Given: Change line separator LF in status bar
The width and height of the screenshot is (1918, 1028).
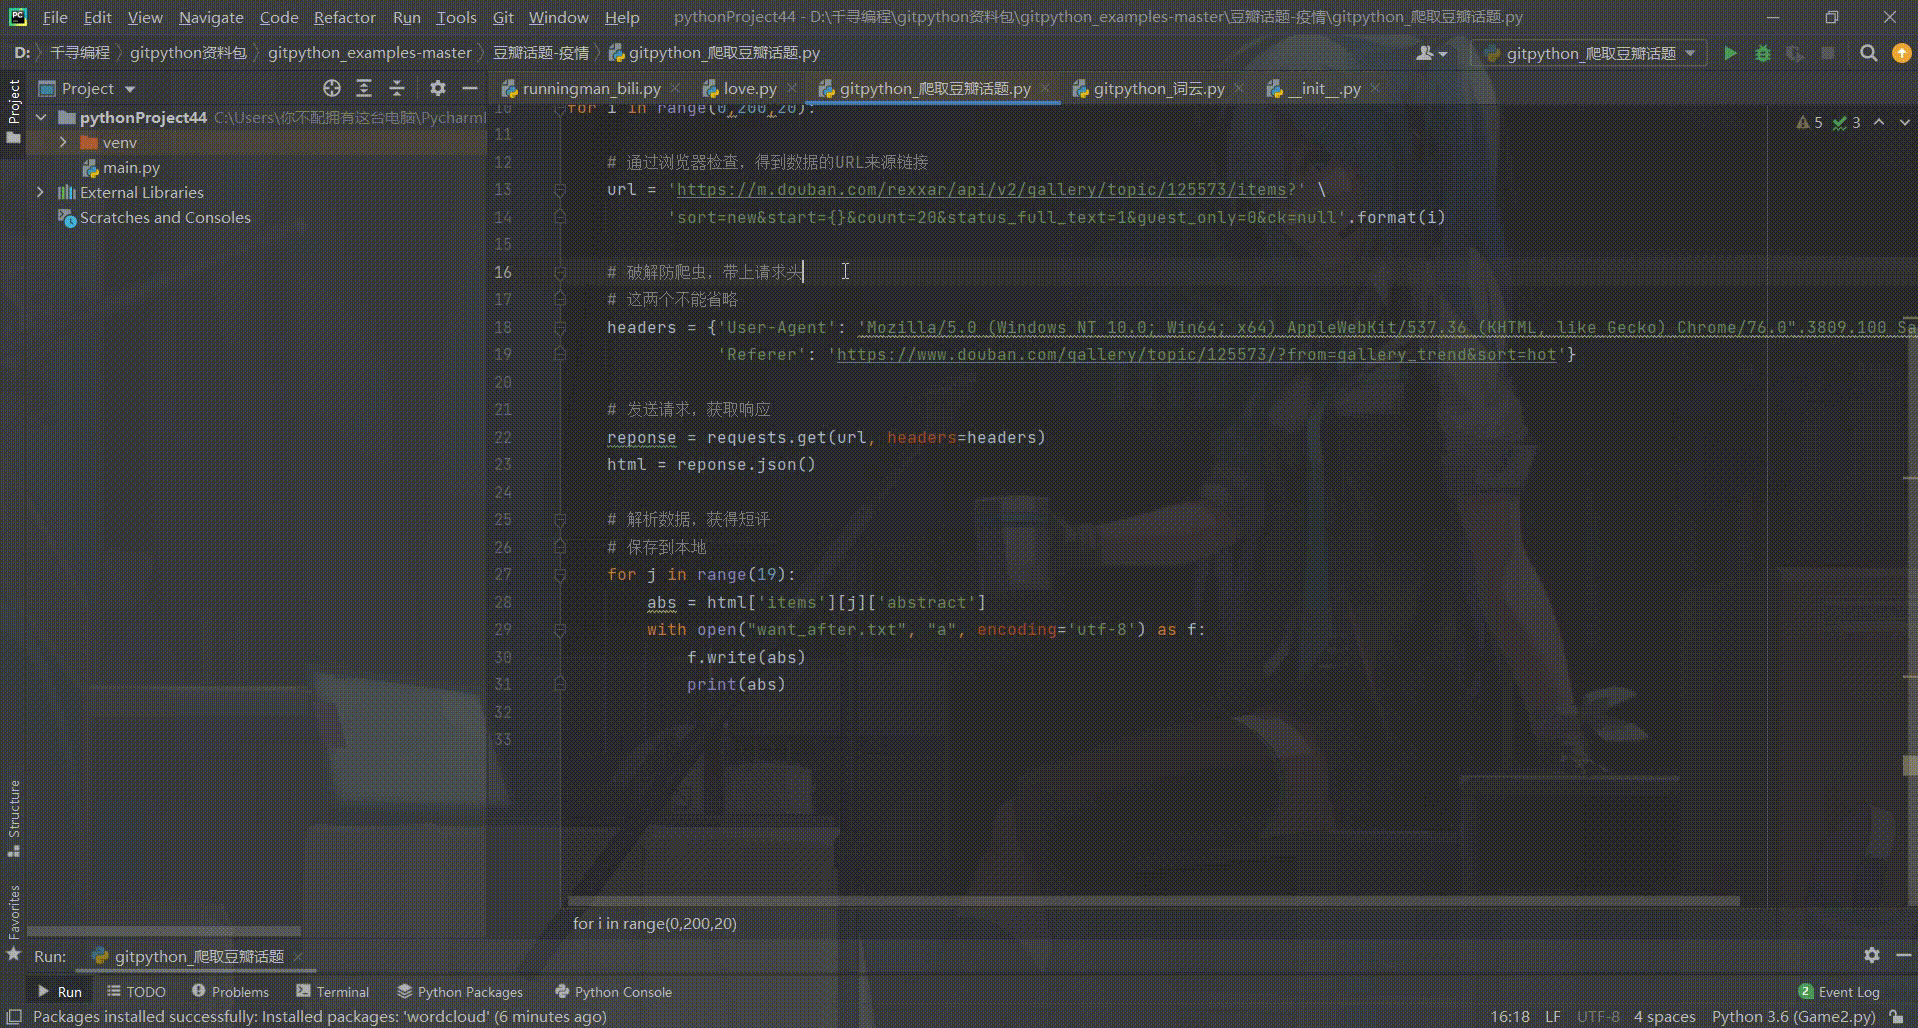Looking at the screenshot, I should click(x=1552, y=1016).
